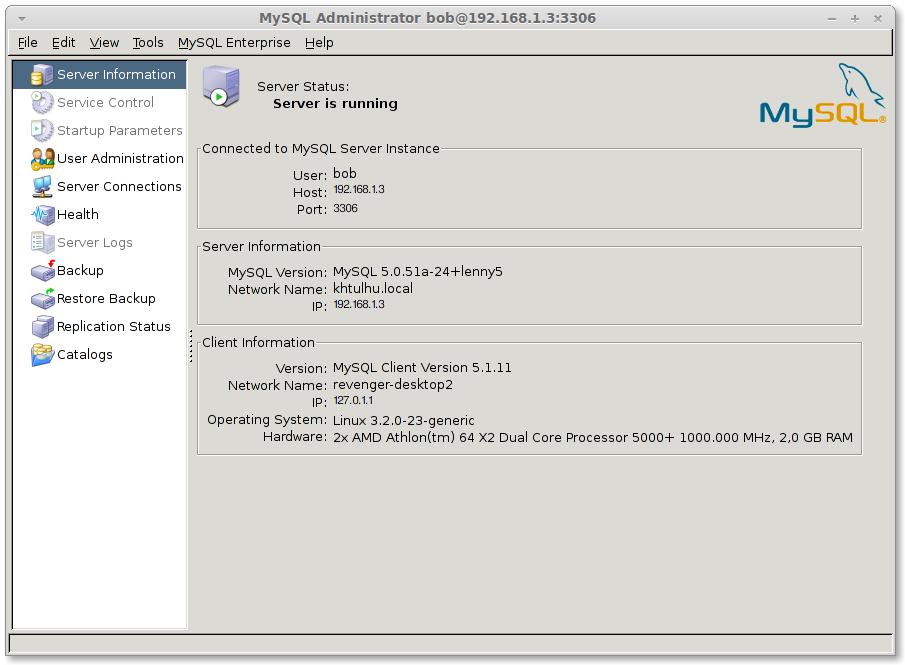Click the Server Information database icon
Image resolution: width=905 pixels, height=665 pixels.
click(42, 75)
